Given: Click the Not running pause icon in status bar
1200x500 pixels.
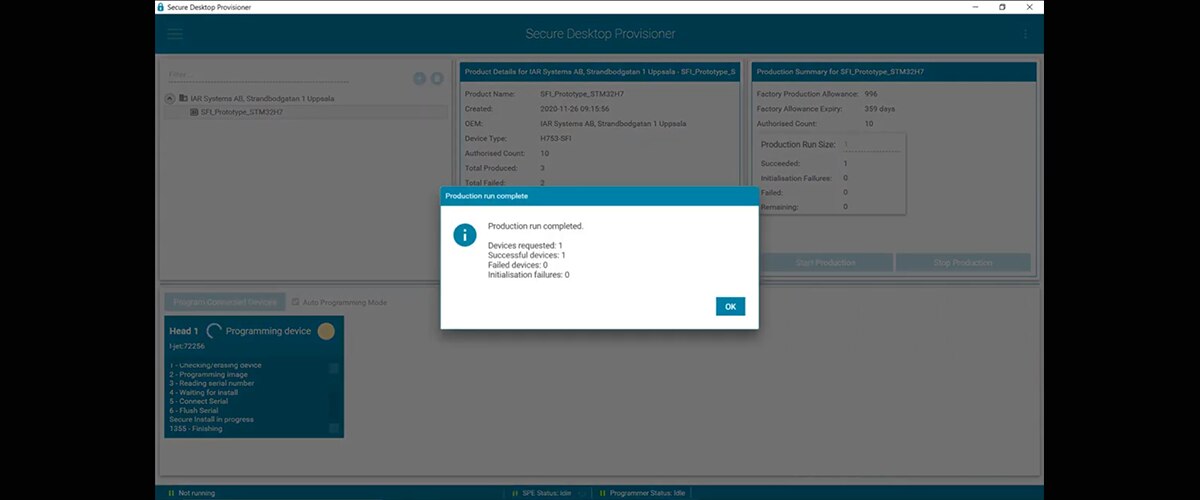Looking at the screenshot, I should 170,493.
